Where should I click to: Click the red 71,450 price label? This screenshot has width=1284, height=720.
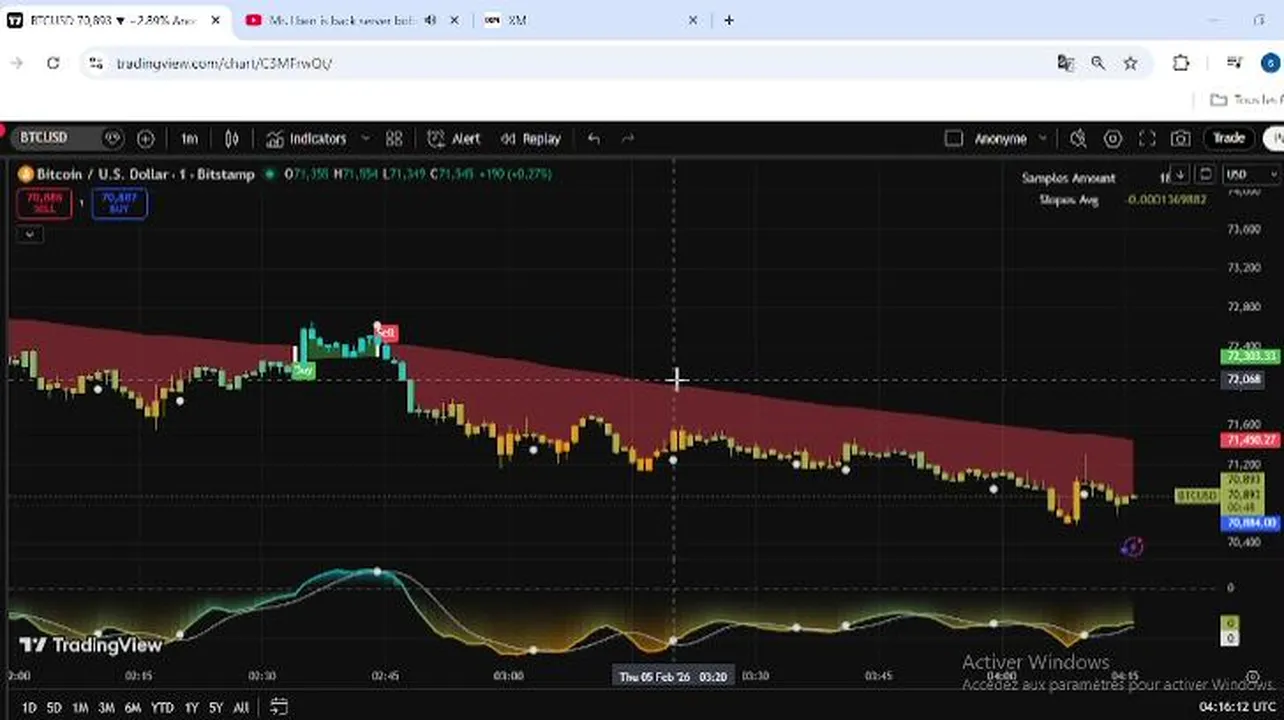(1251, 440)
